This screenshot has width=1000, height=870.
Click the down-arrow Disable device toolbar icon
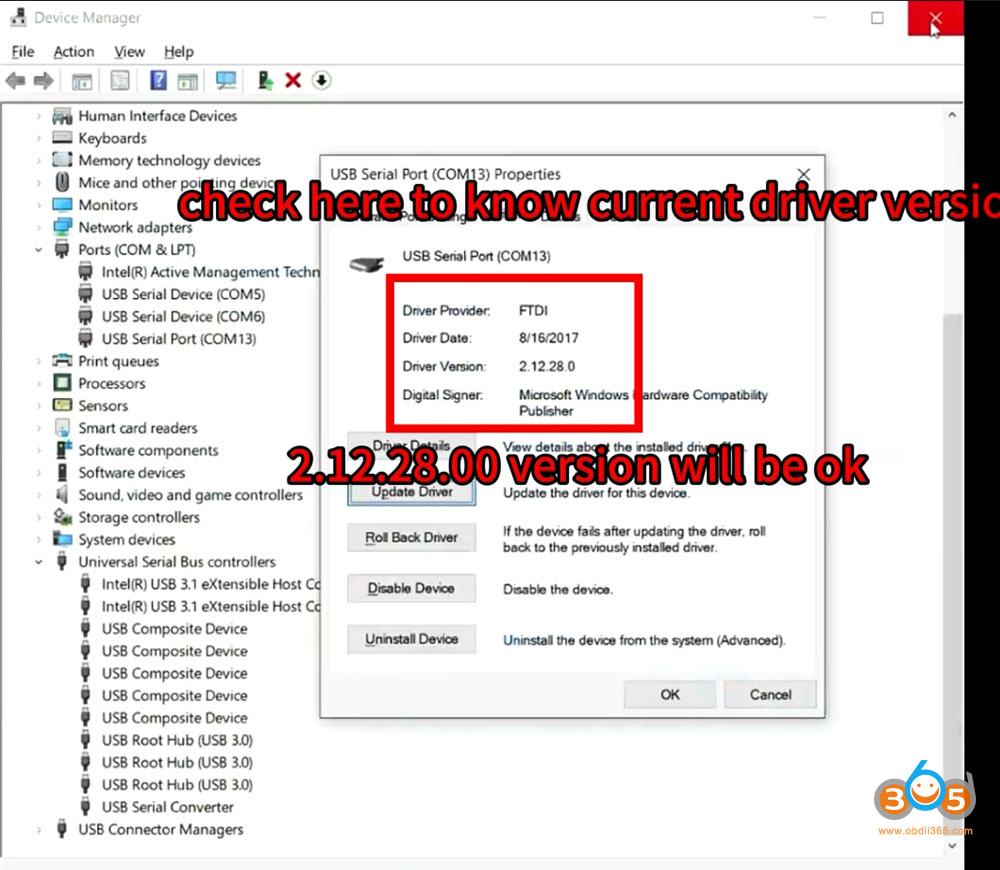click(321, 81)
